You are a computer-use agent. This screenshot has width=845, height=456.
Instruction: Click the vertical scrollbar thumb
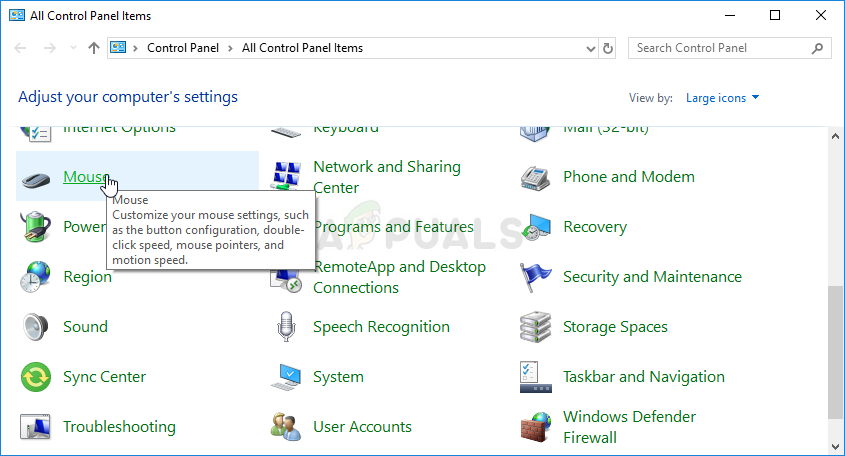[835, 353]
